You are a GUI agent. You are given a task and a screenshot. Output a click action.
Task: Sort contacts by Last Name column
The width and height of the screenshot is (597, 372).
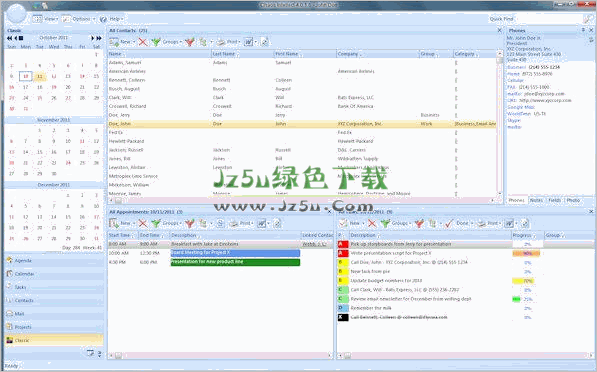pos(242,54)
